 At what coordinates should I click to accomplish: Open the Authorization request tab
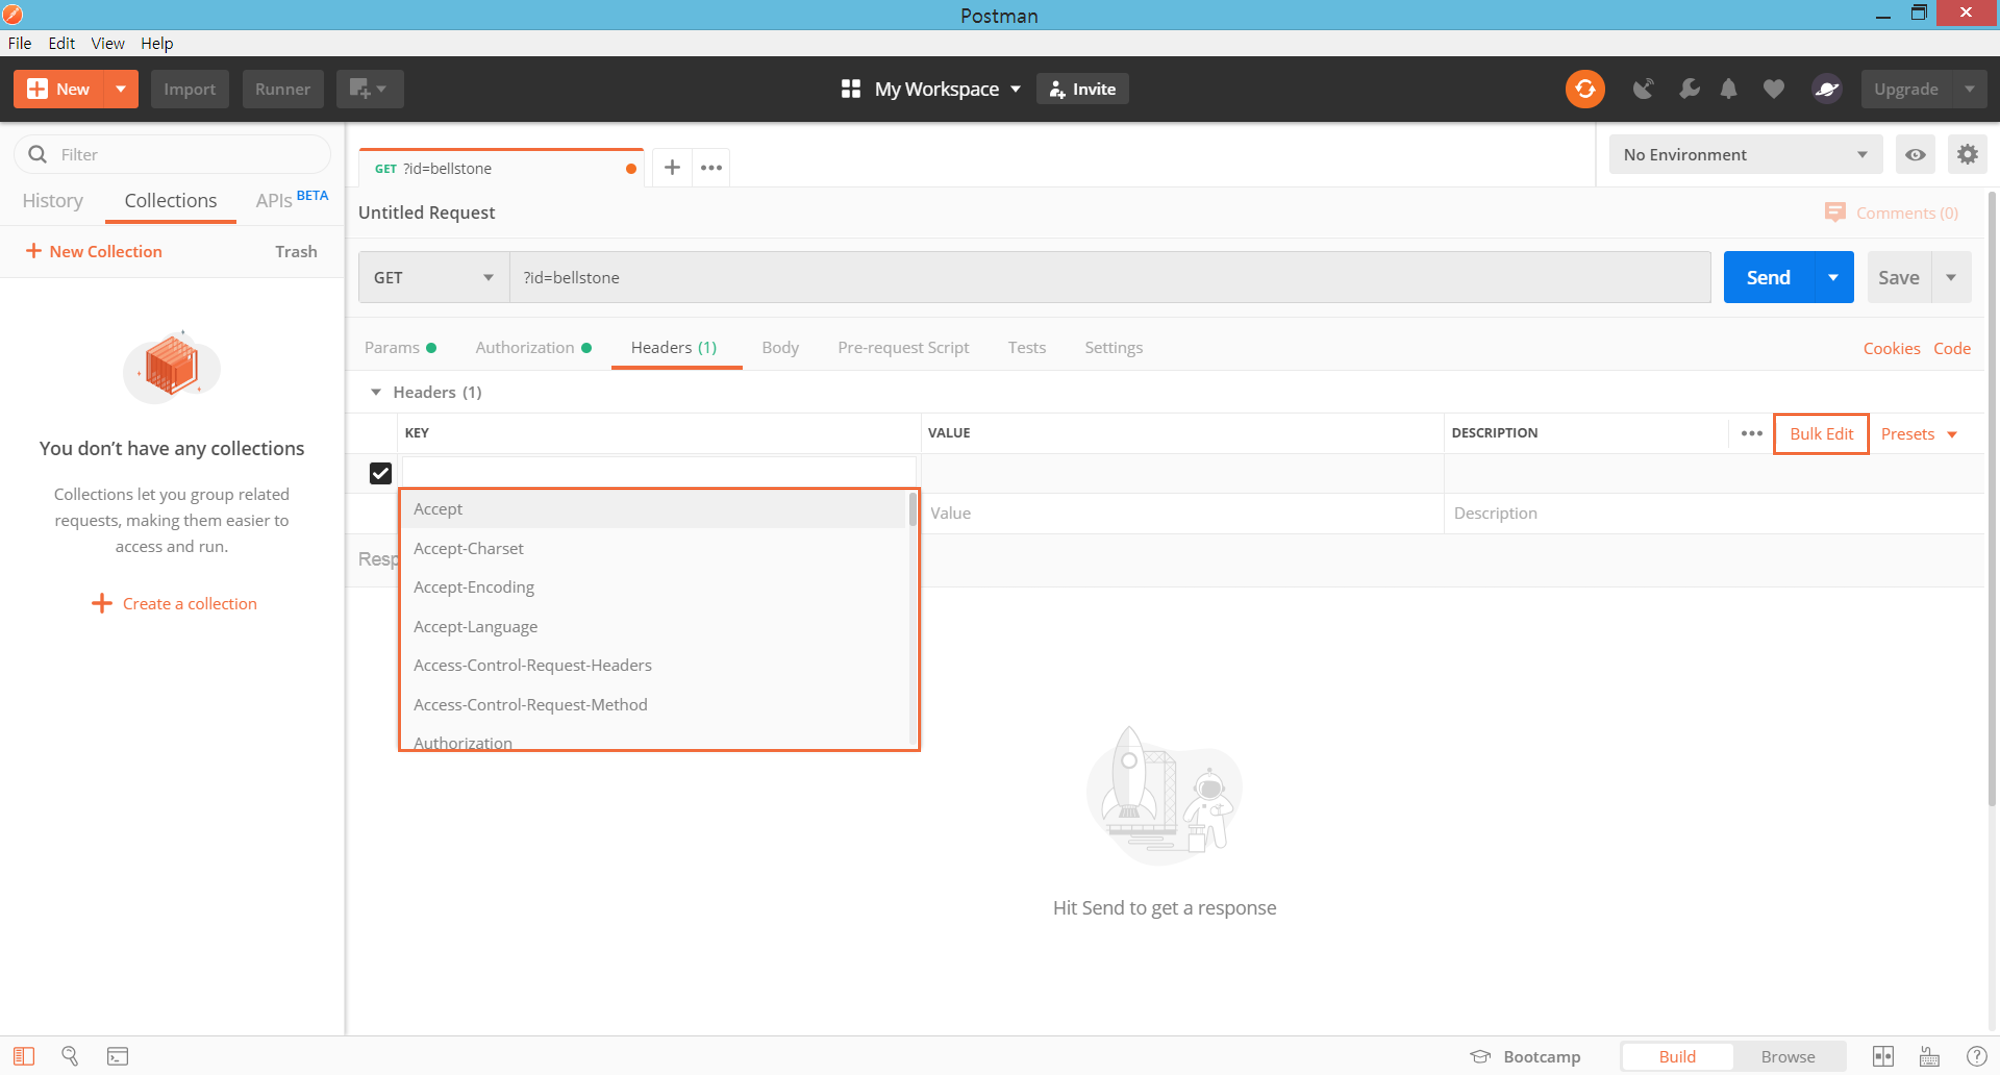[533, 347]
